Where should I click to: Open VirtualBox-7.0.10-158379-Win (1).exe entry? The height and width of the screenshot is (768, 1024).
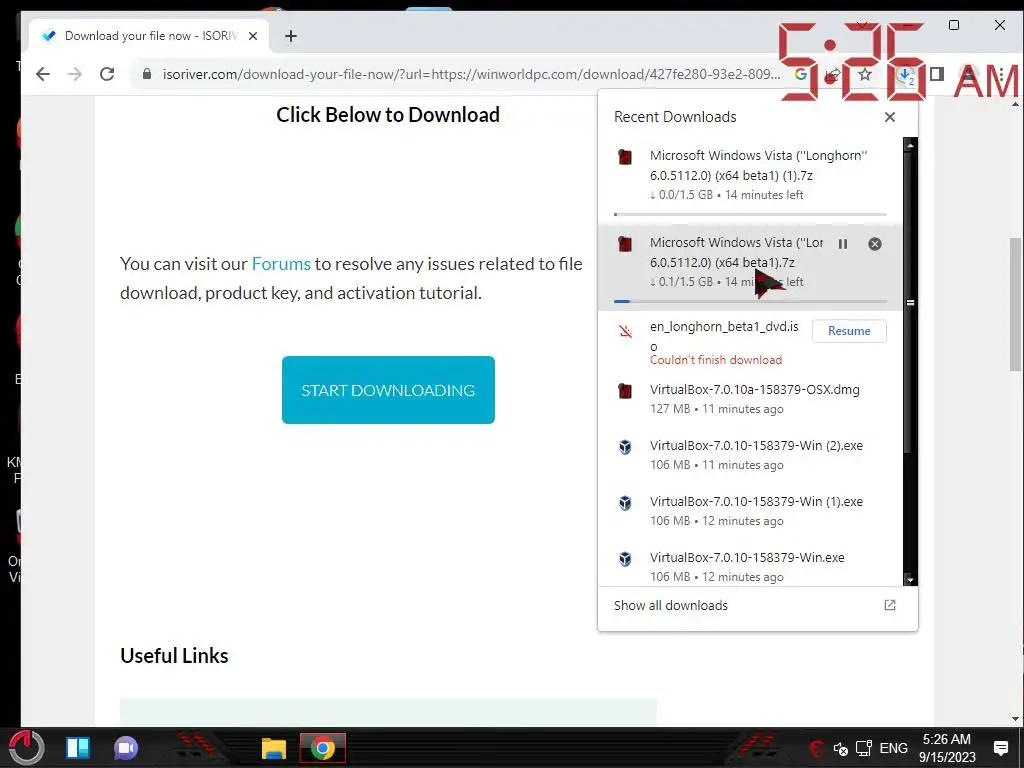coord(750,511)
